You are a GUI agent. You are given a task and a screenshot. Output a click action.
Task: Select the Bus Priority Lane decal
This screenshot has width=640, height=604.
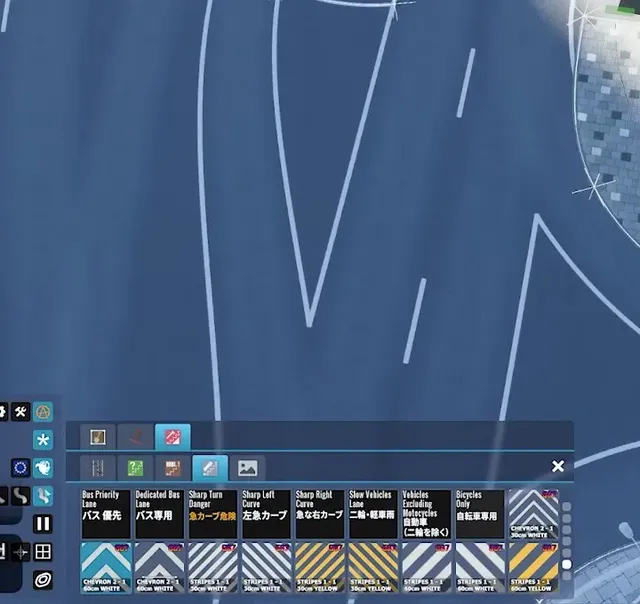coord(105,514)
